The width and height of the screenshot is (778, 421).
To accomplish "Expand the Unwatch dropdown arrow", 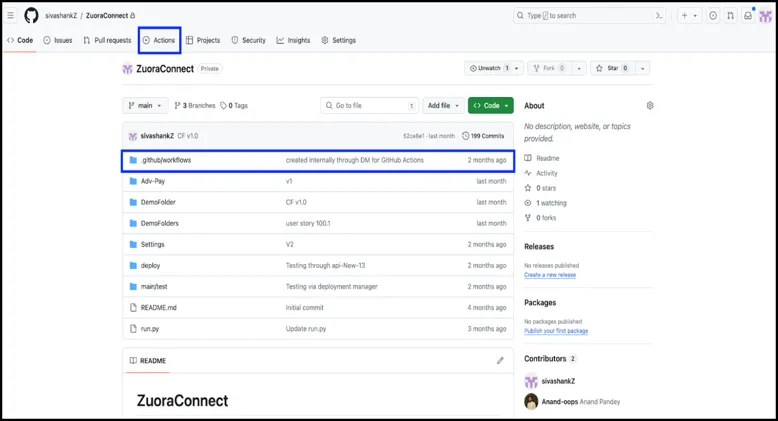I will pyautogui.click(x=517, y=68).
